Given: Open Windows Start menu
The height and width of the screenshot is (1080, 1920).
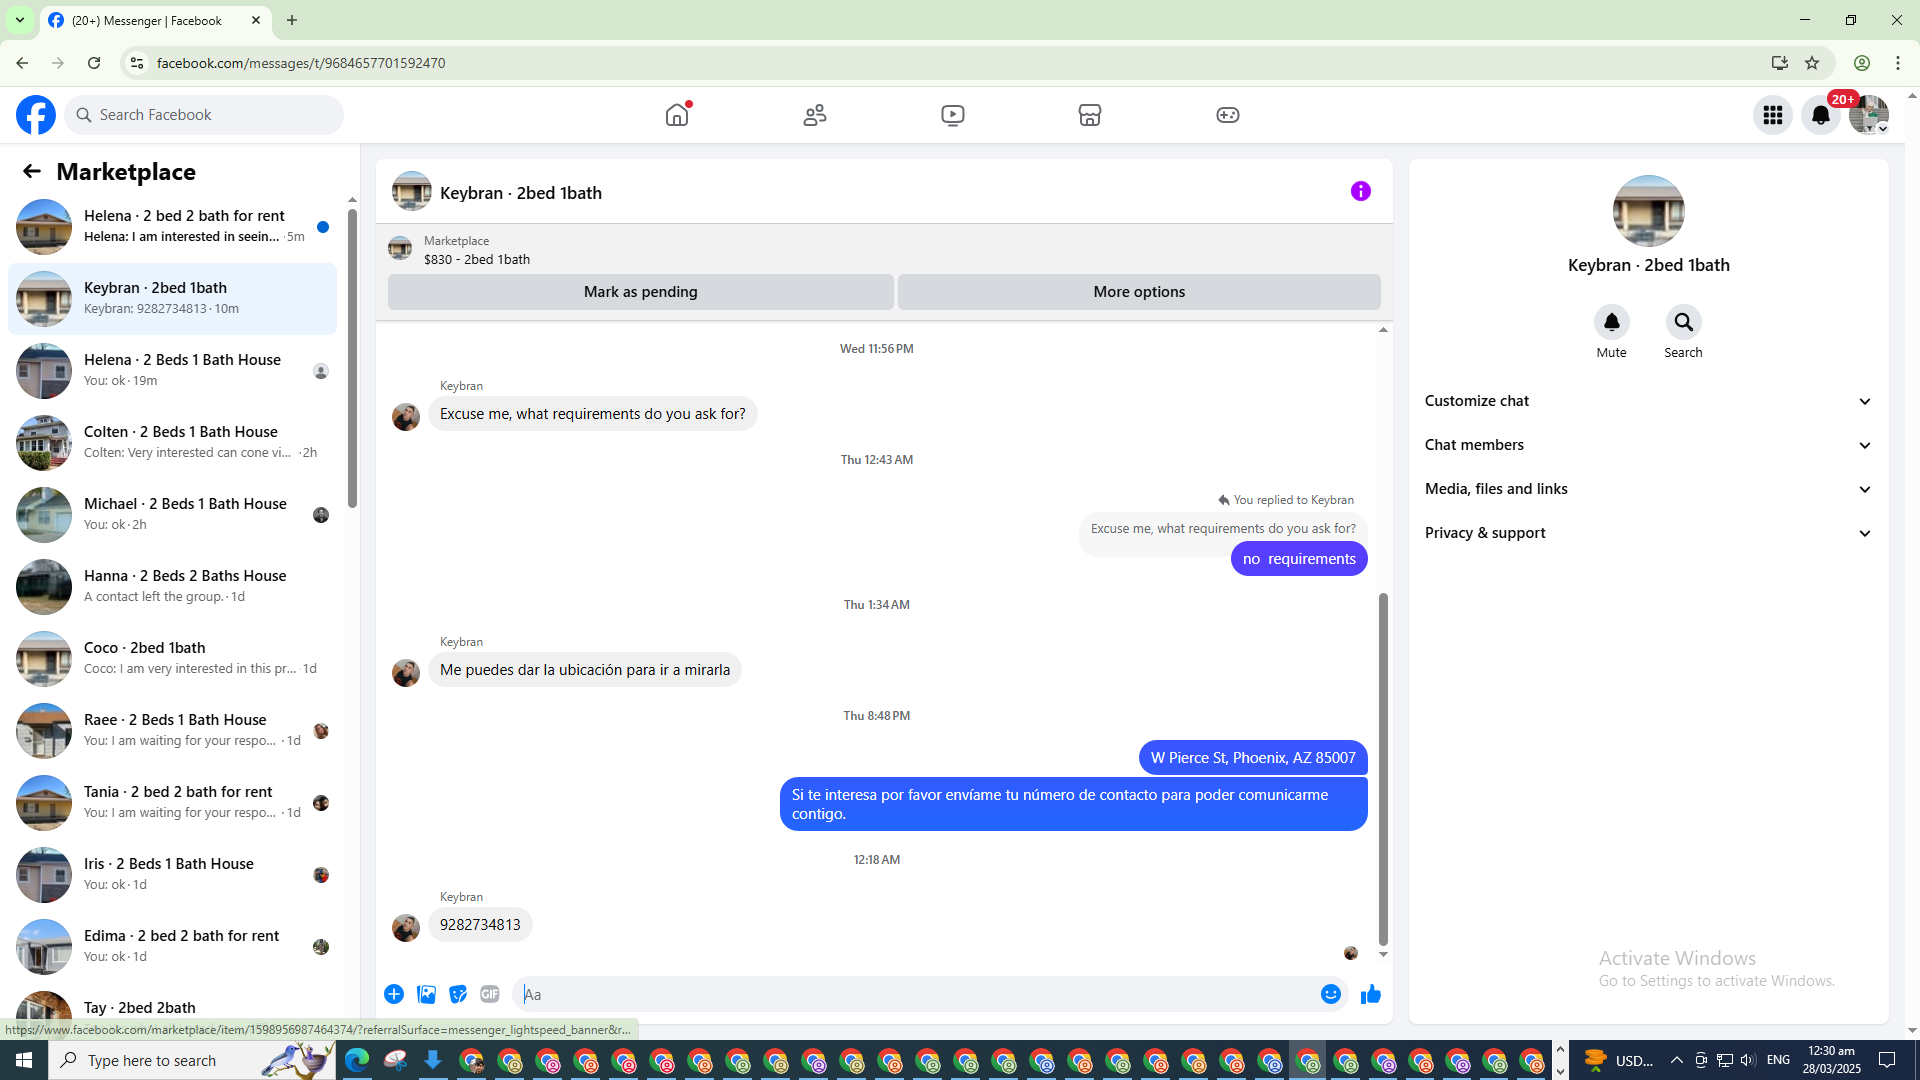Looking at the screenshot, I should pos(24,1060).
